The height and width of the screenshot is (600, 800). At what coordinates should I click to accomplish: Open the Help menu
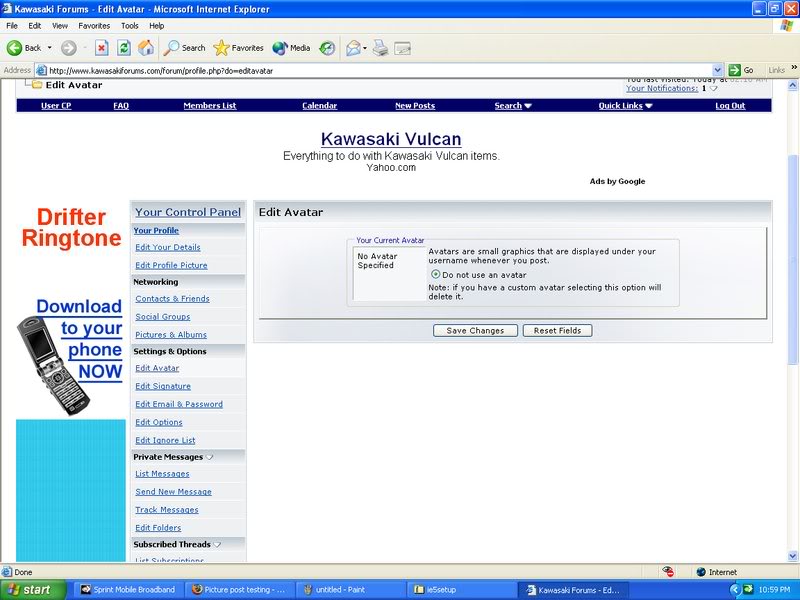tap(157, 26)
